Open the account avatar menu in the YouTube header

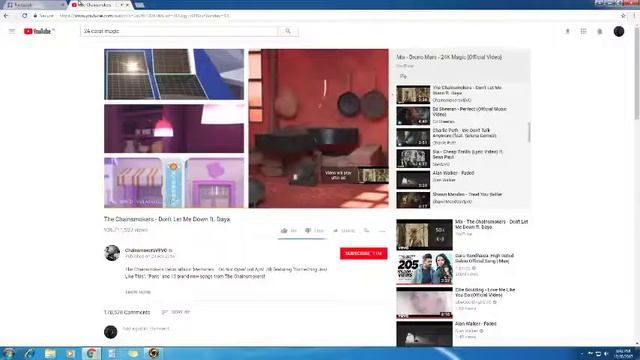619,31
